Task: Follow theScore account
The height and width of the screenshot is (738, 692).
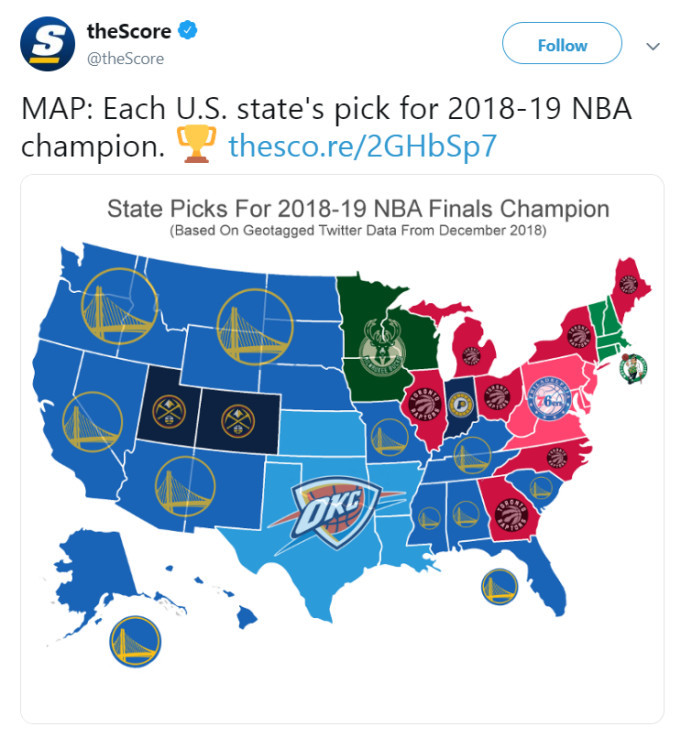Action: 562,43
